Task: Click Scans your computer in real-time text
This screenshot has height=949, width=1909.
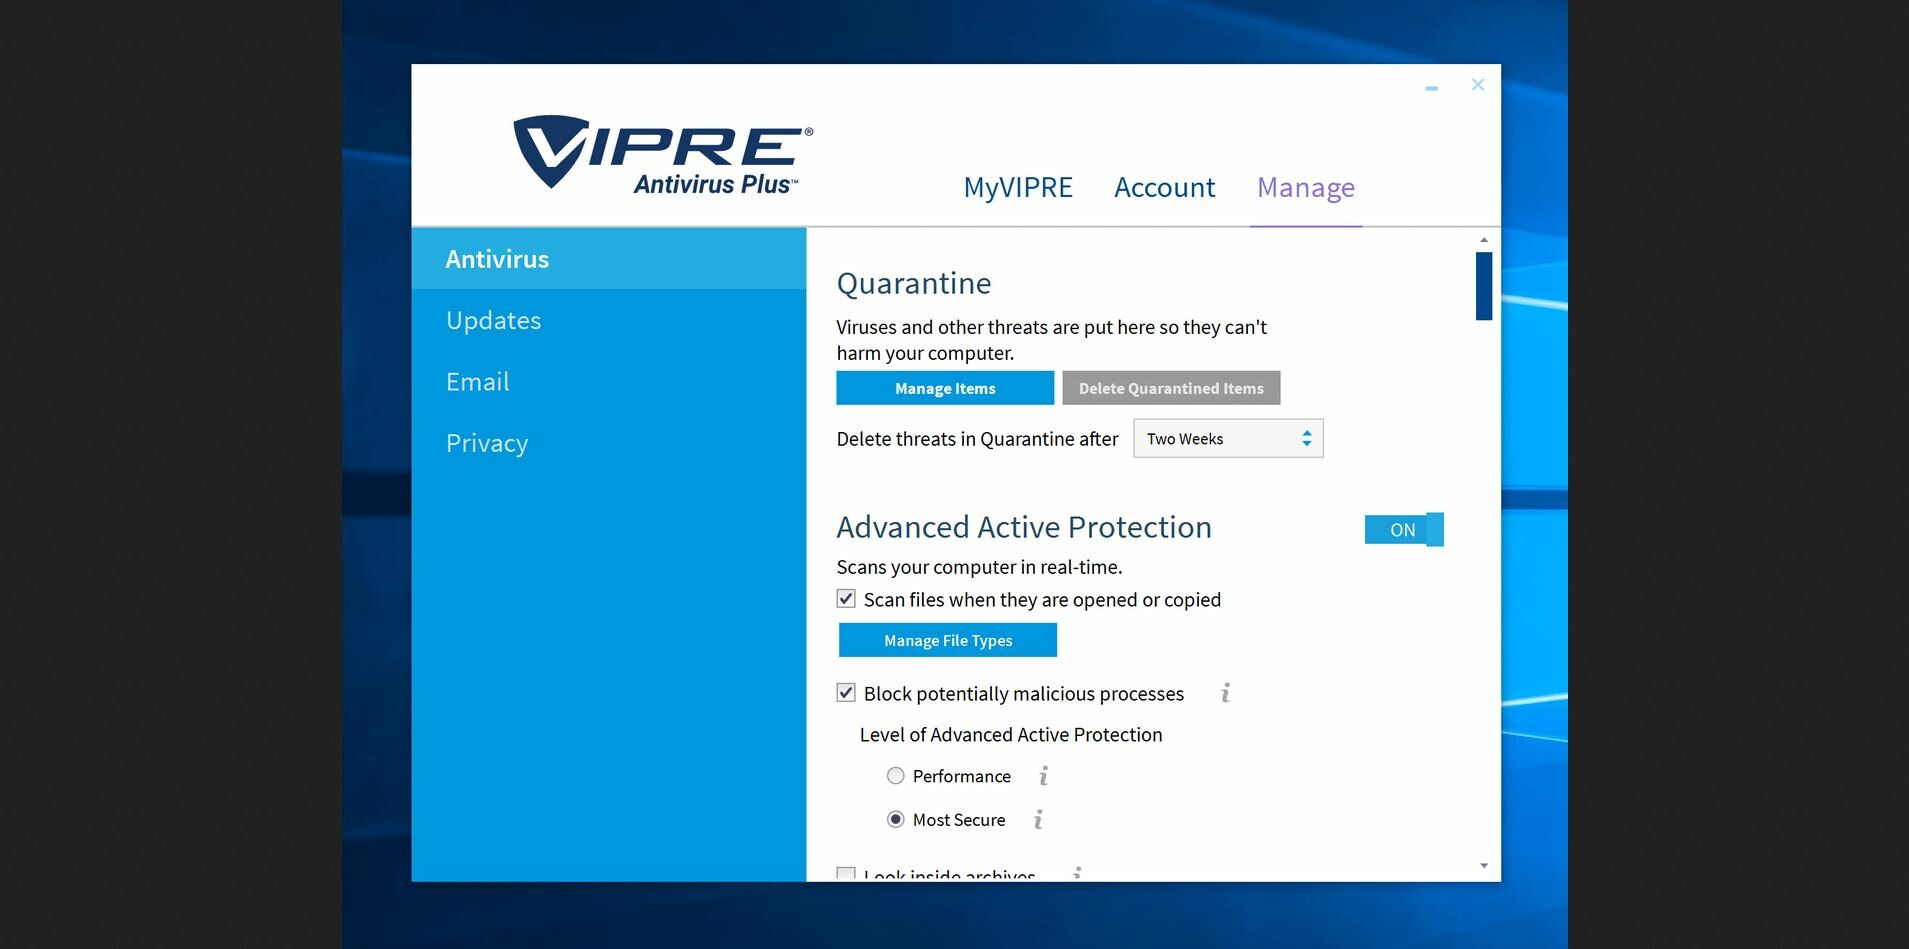Action: tap(979, 567)
